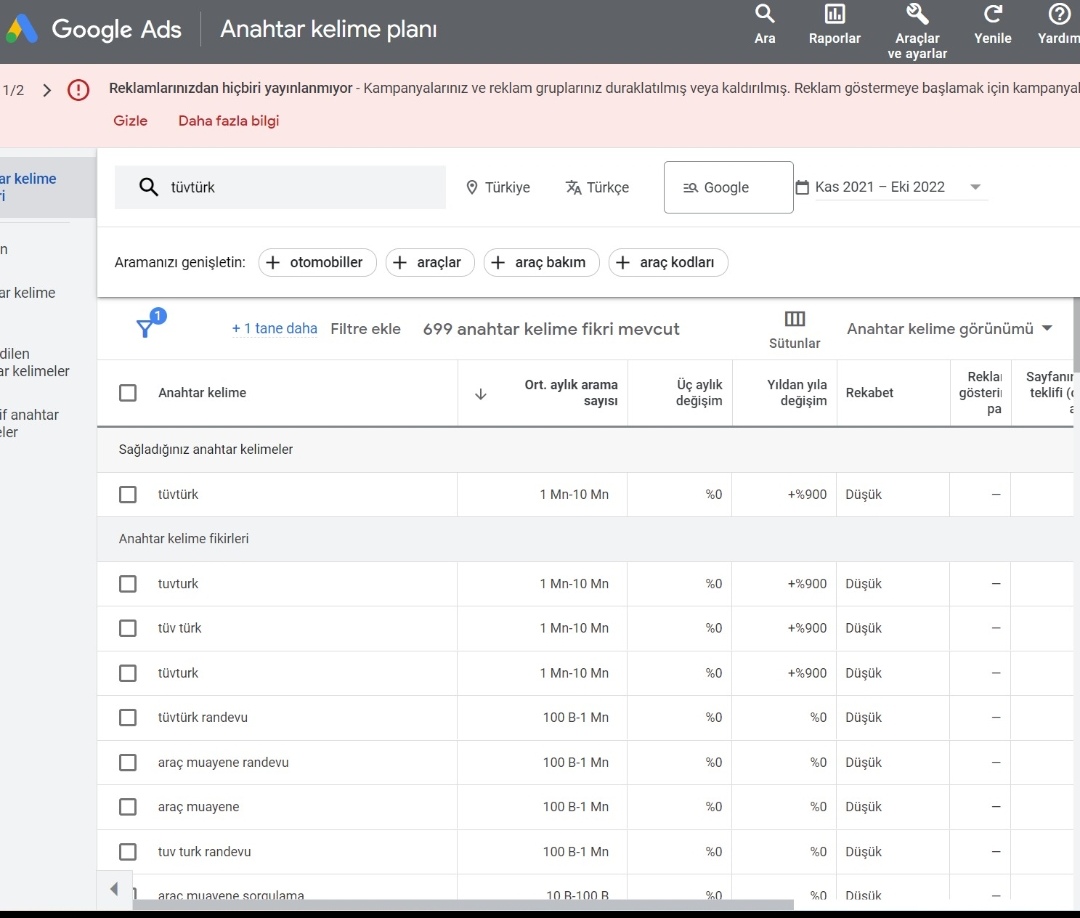Open the Yardım help icon
This screenshot has height=918, width=1080.
point(1059,14)
